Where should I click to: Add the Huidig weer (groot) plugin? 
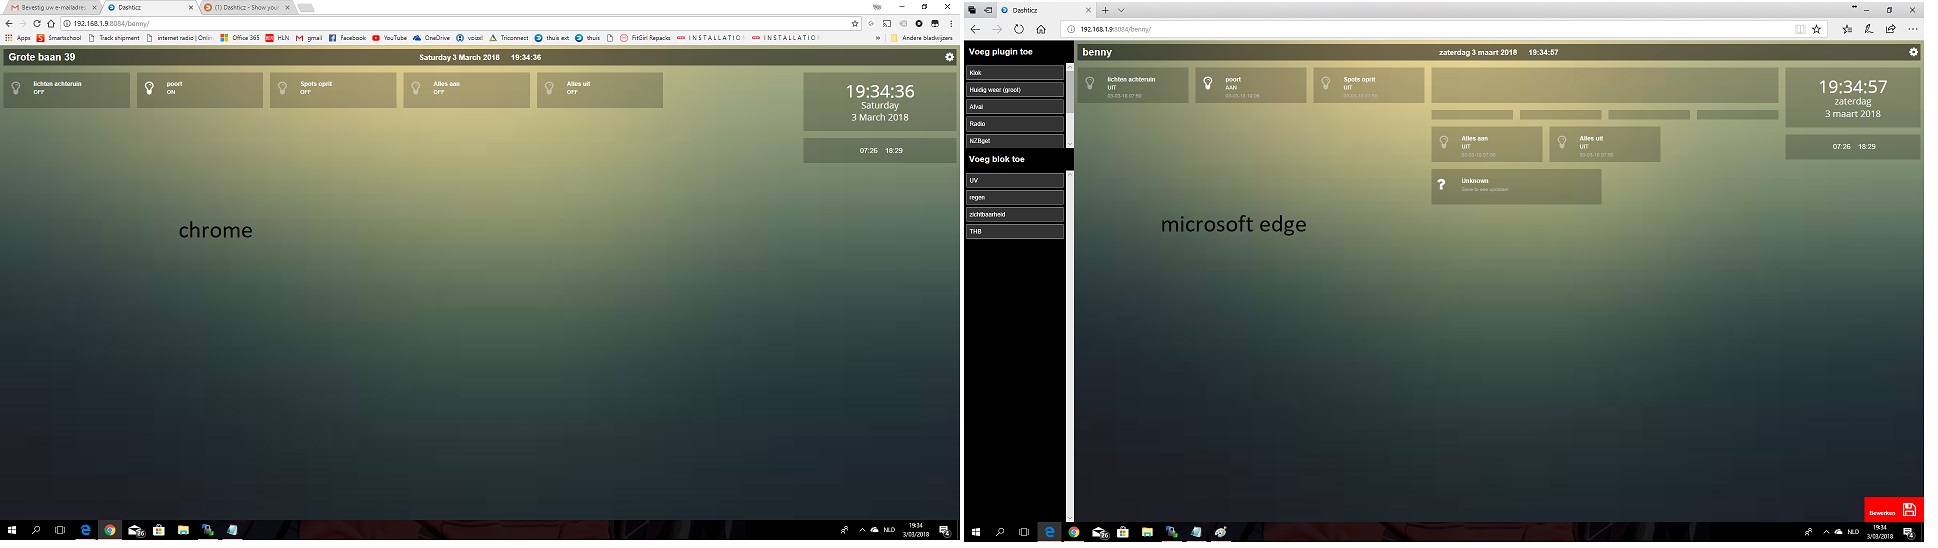click(1014, 90)
